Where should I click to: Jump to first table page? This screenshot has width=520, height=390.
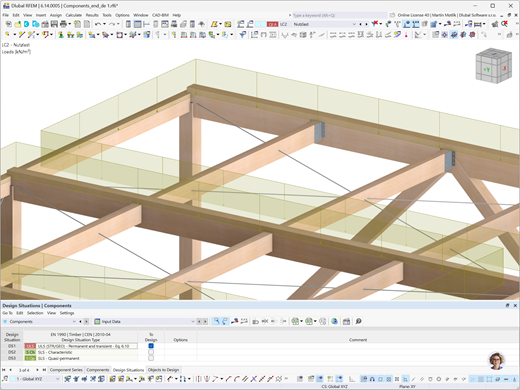click(x=4, y=370)
